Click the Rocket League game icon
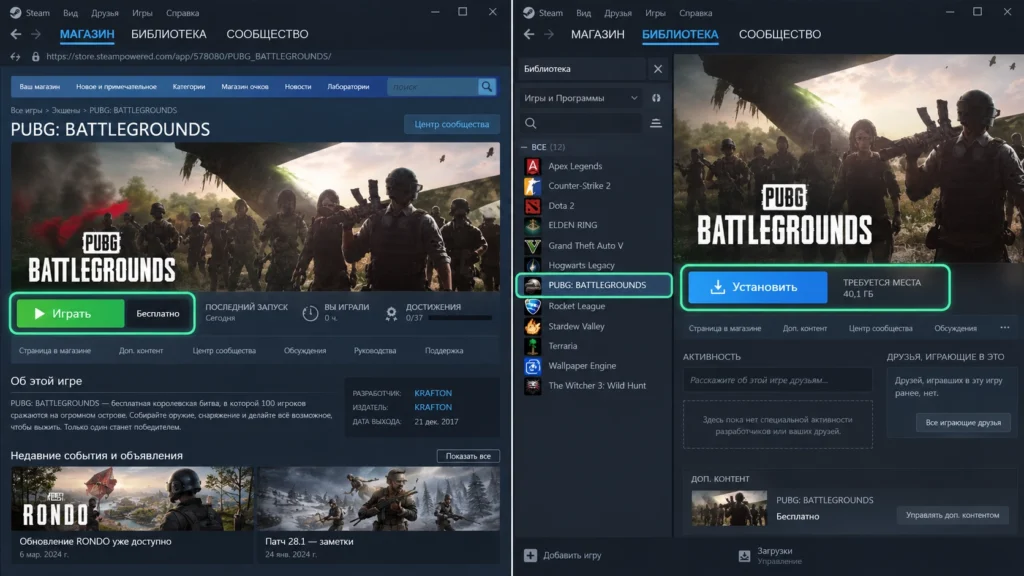1024x576 pixels. (x=533, y=306)
